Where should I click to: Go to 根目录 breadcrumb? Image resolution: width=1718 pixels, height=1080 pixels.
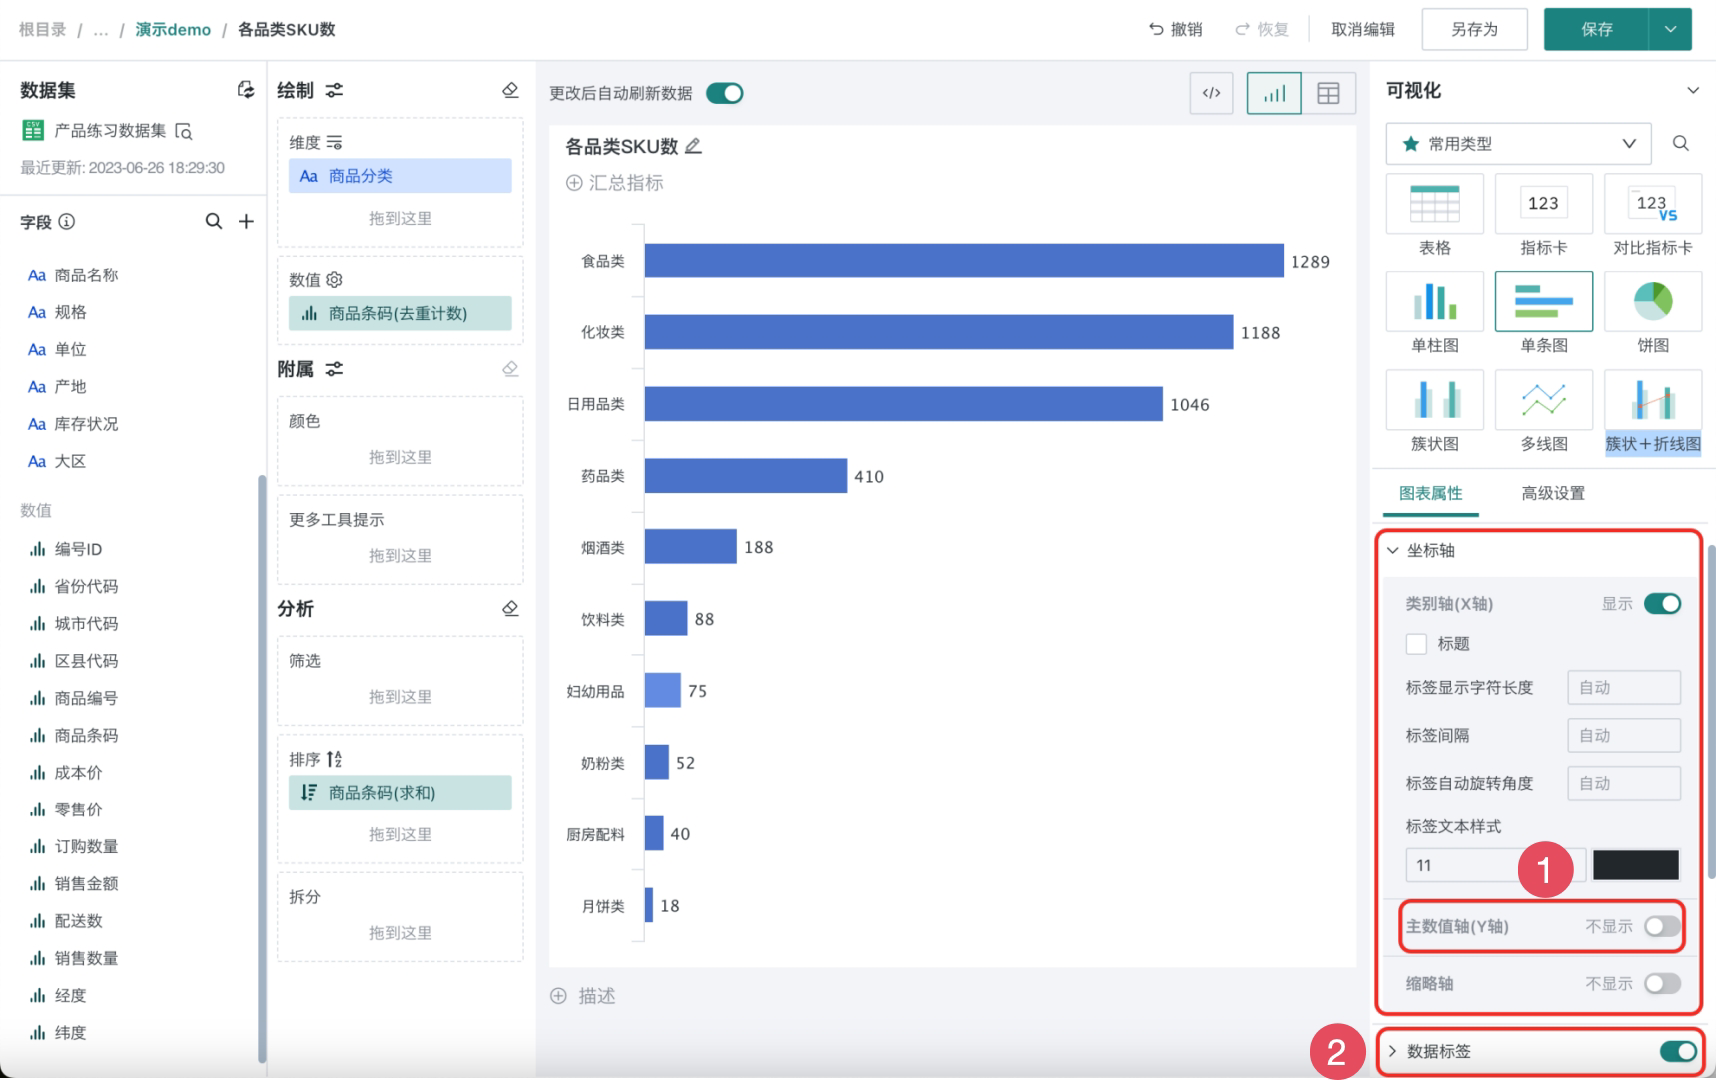(x=43, y=29)
